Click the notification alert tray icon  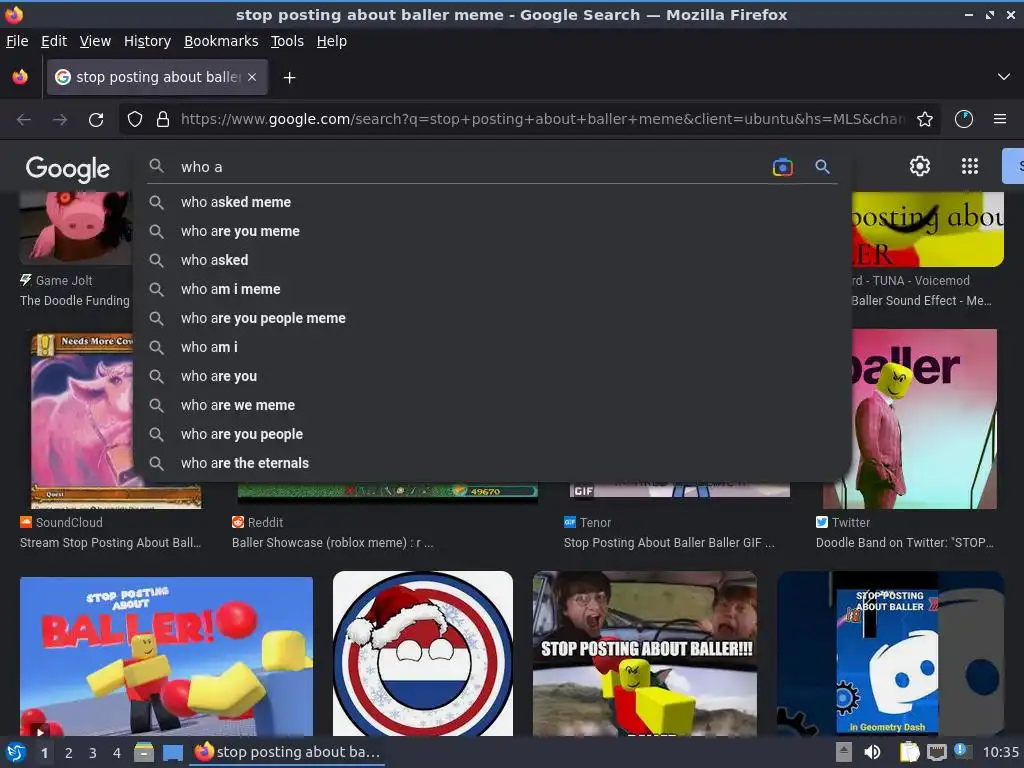pos(960,750)
